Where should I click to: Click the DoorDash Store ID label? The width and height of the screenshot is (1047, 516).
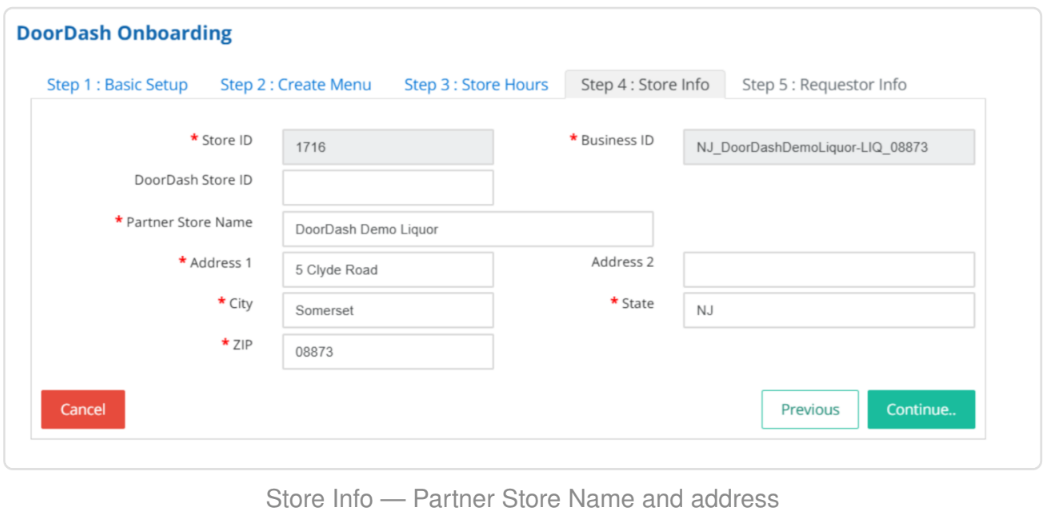[193, 180]
